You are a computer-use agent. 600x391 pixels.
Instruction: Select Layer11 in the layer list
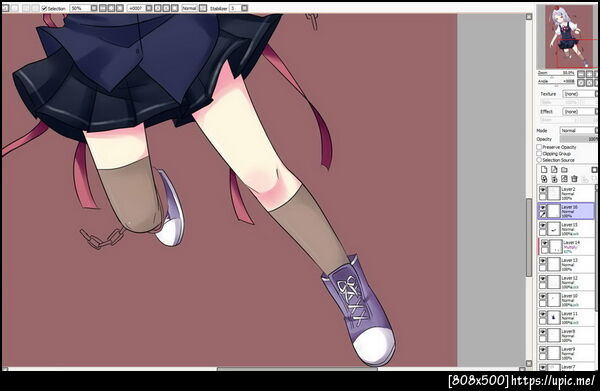tap(566, 318)
